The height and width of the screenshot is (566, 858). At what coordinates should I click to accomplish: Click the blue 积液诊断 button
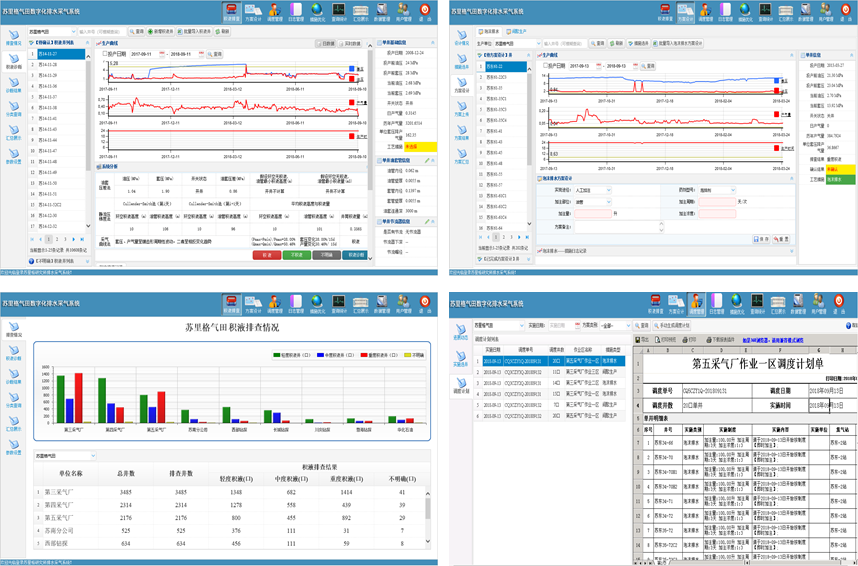click(355, 255)
